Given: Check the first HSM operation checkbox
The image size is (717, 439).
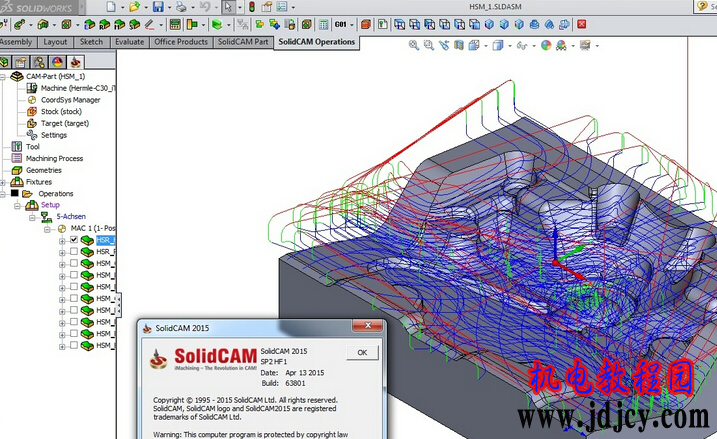Looking at the screenshot, I should click(x=74, y=263).
